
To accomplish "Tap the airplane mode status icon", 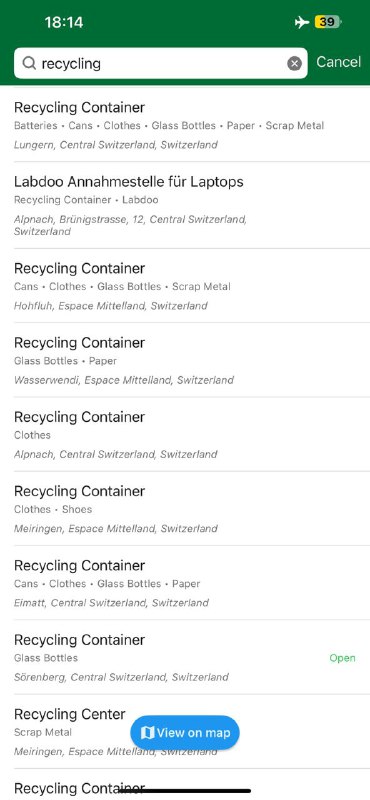I will click(x=302, y=22).
